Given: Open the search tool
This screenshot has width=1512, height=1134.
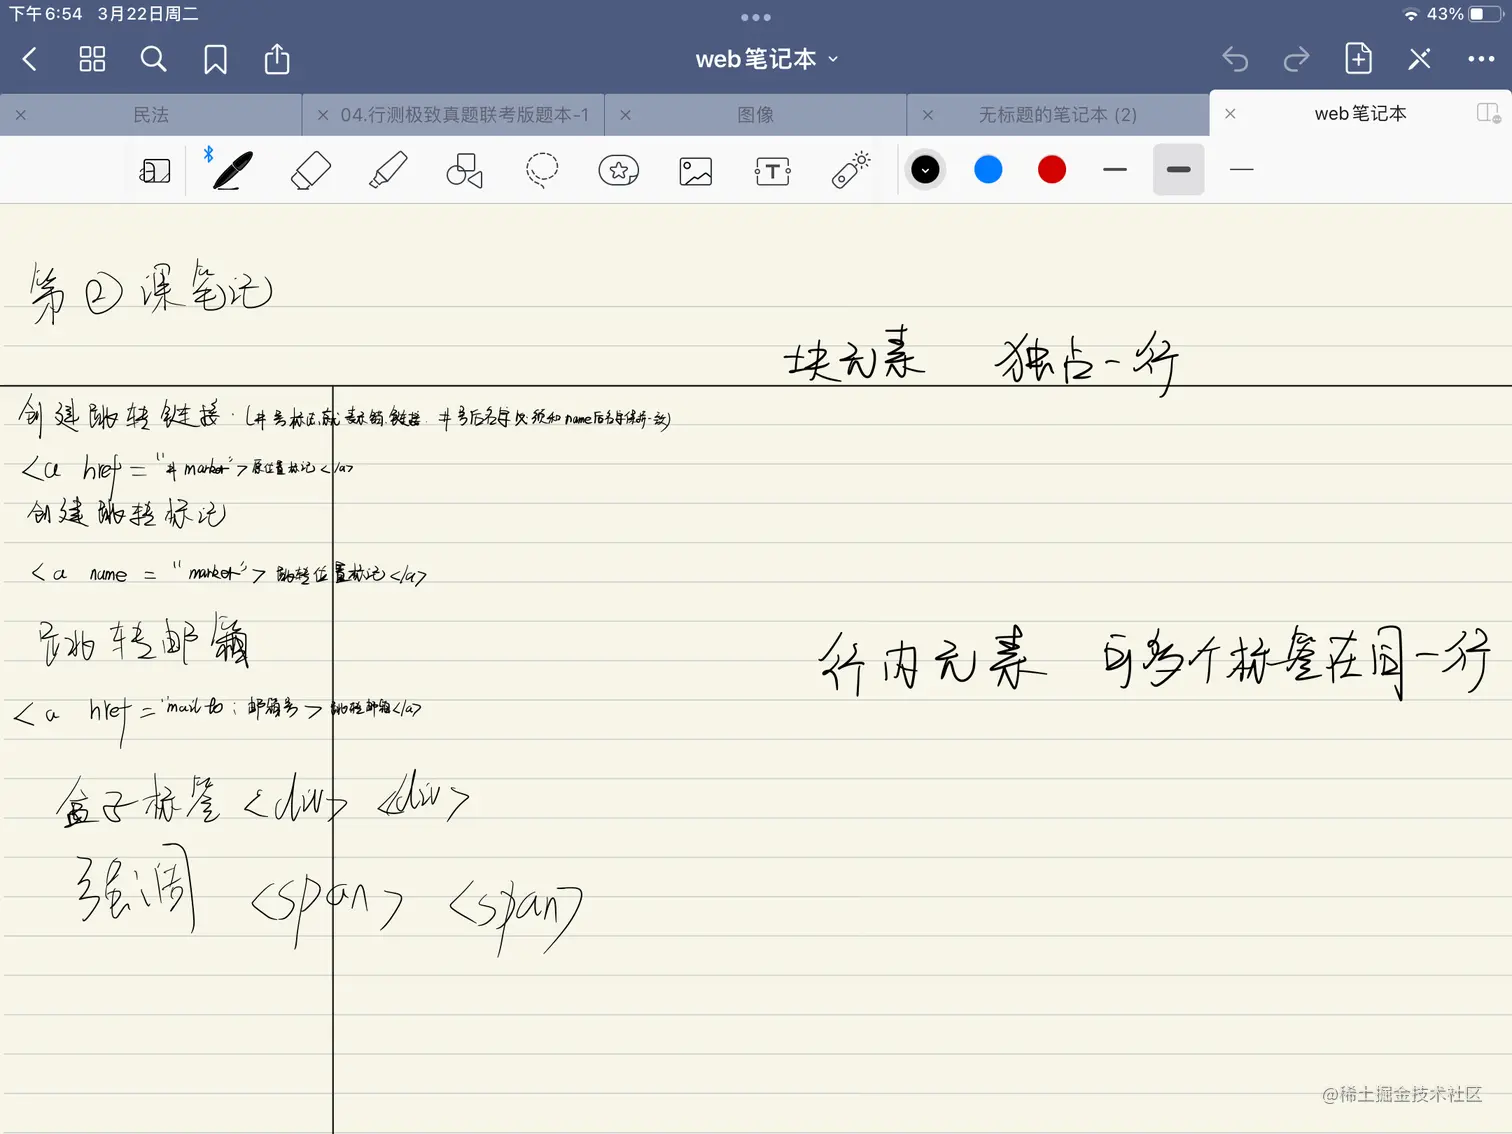Looking at the screenshot, I should click(153, 60).
